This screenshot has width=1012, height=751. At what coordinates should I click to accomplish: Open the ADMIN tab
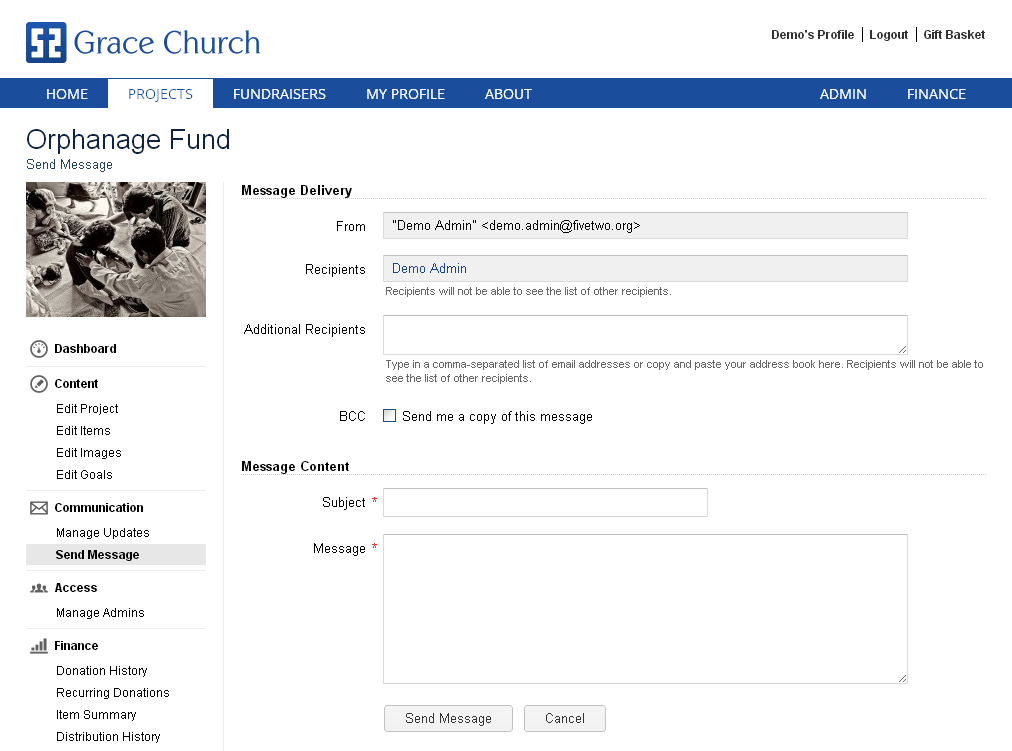pos(843,94)
